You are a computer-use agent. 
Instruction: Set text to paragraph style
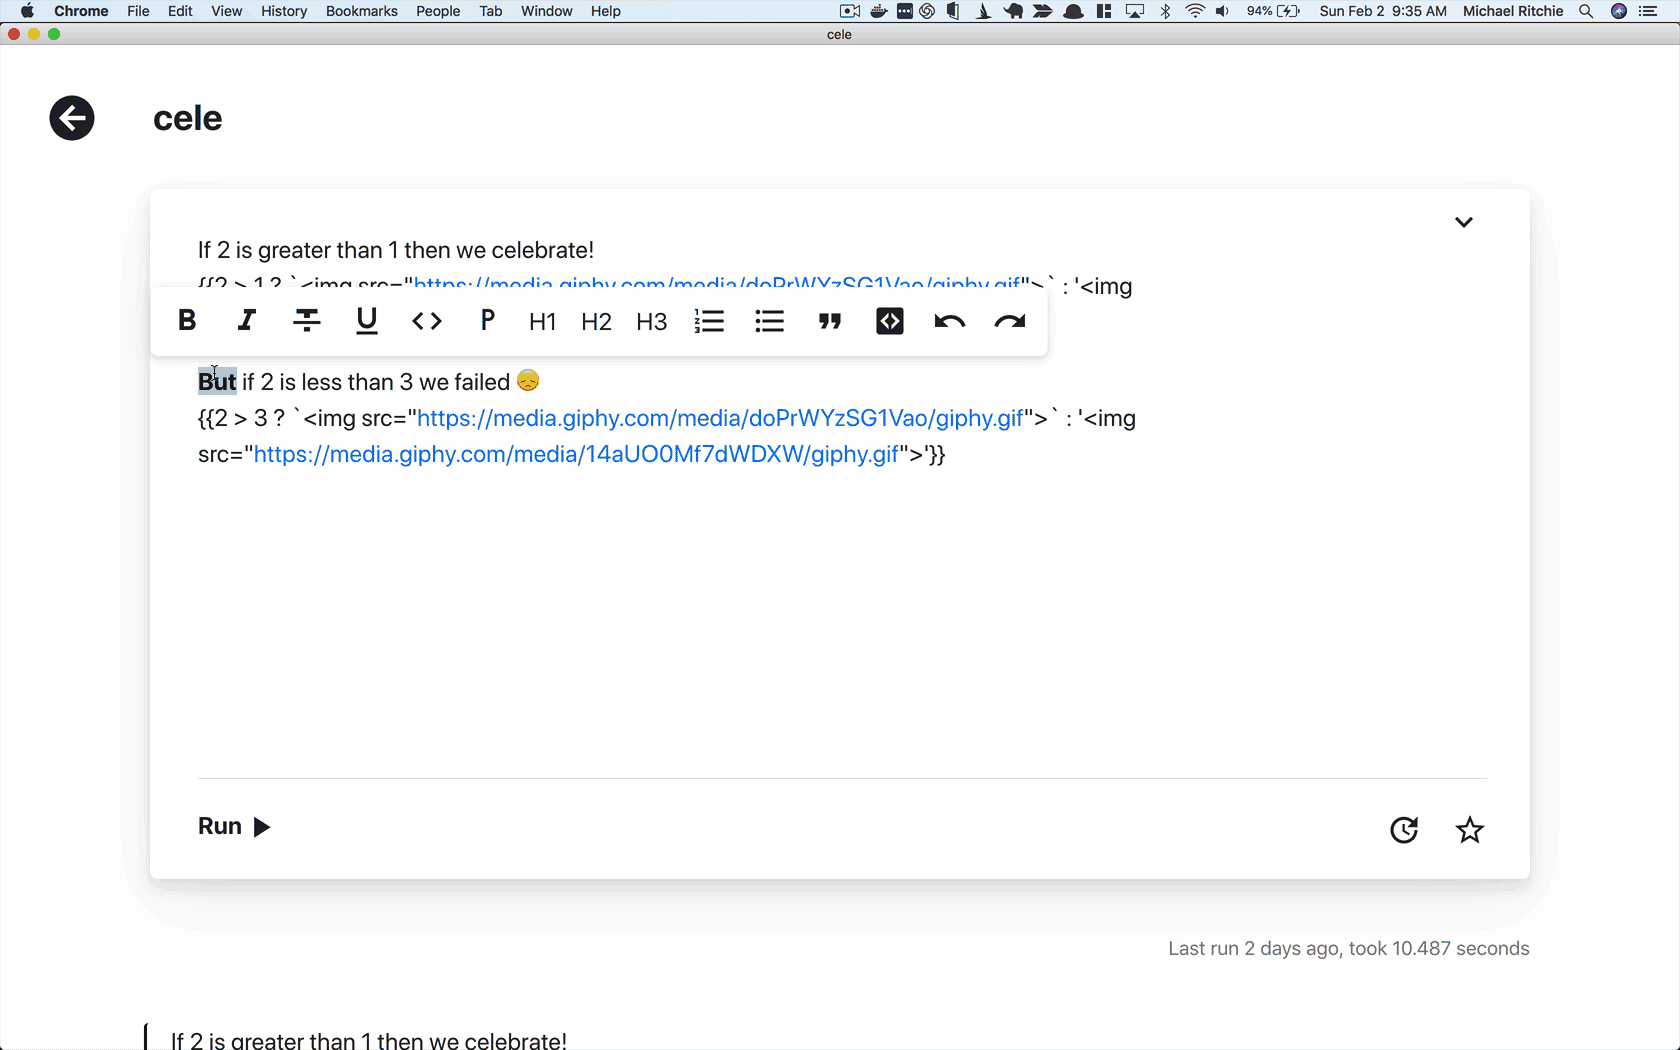coord(487,321)
